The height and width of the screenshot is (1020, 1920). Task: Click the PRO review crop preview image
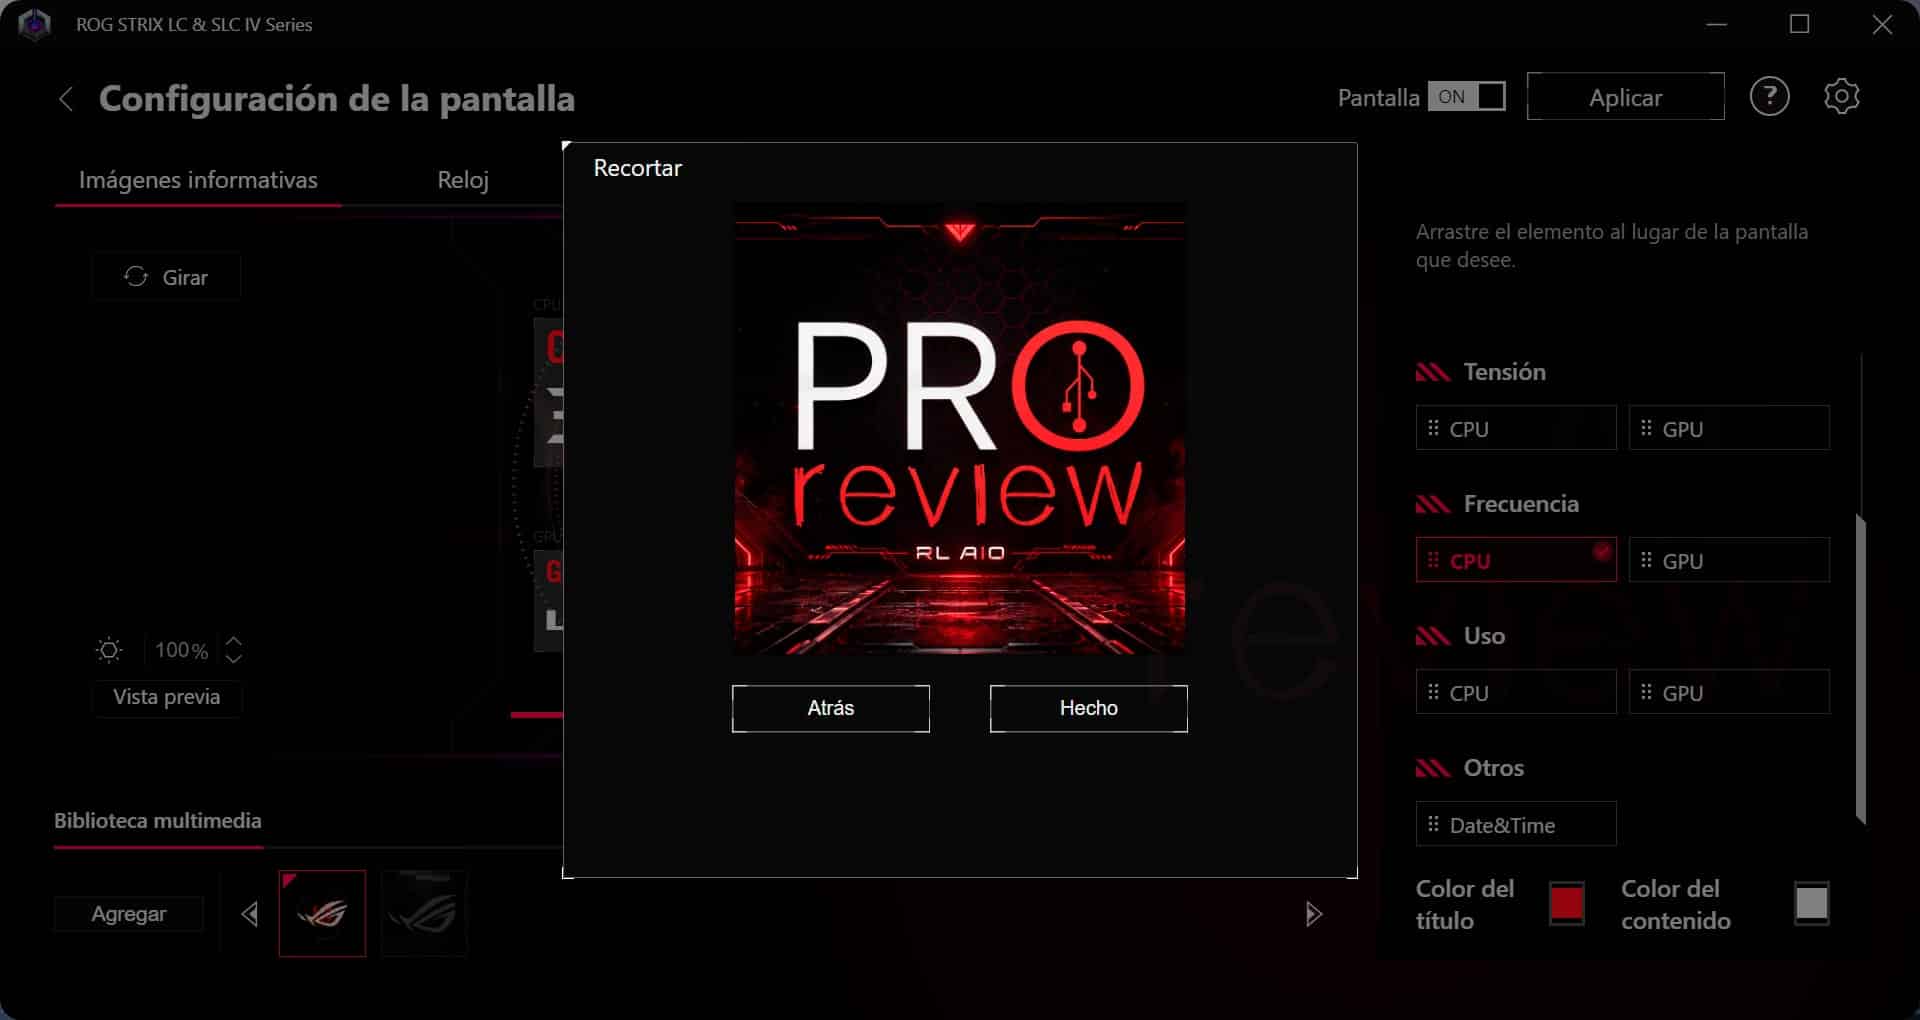click(959, 428)
